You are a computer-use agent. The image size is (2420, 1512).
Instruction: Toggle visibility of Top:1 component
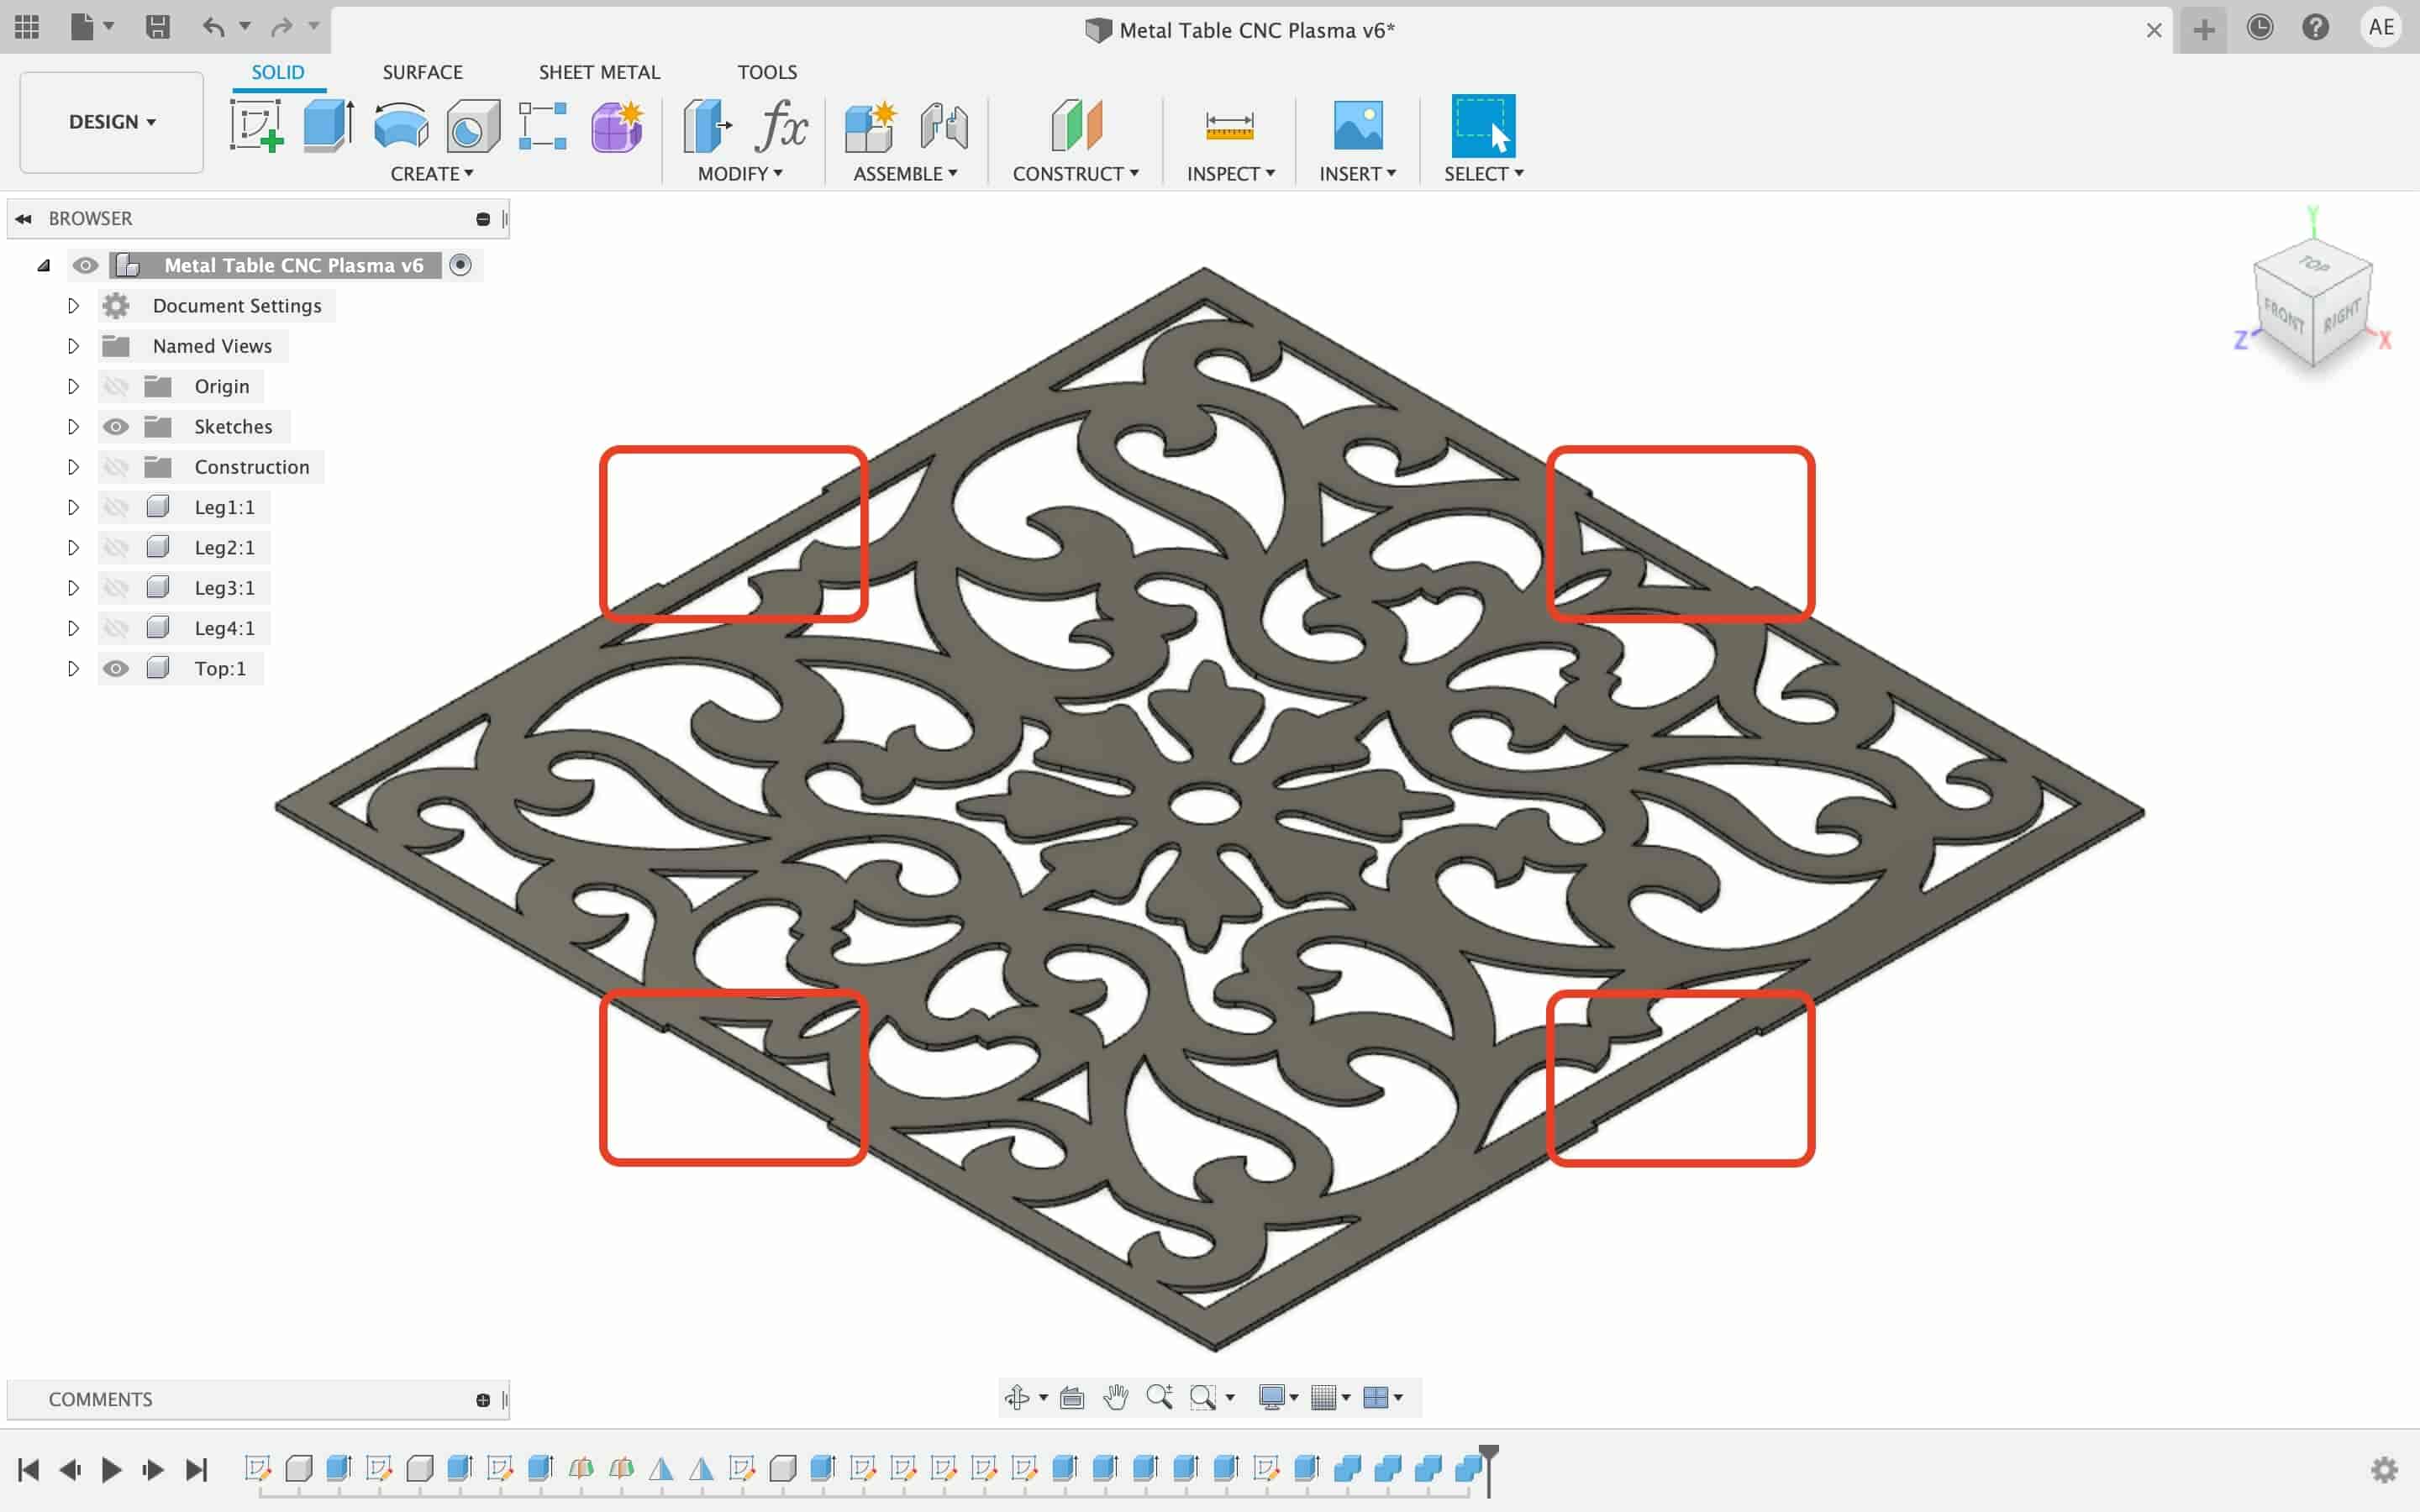pos(117,669)
